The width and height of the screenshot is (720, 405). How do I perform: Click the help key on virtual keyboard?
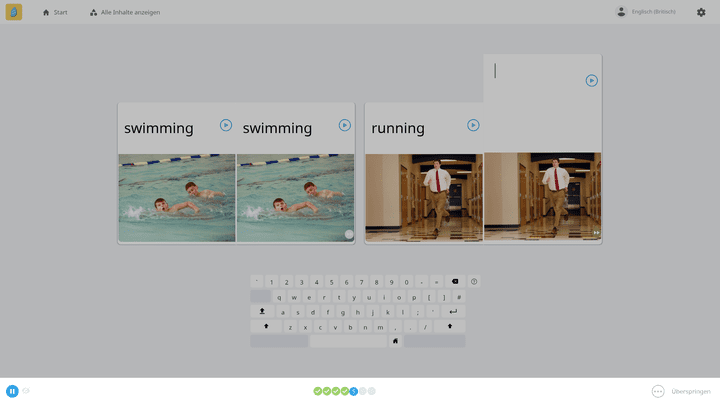point(474,281)
